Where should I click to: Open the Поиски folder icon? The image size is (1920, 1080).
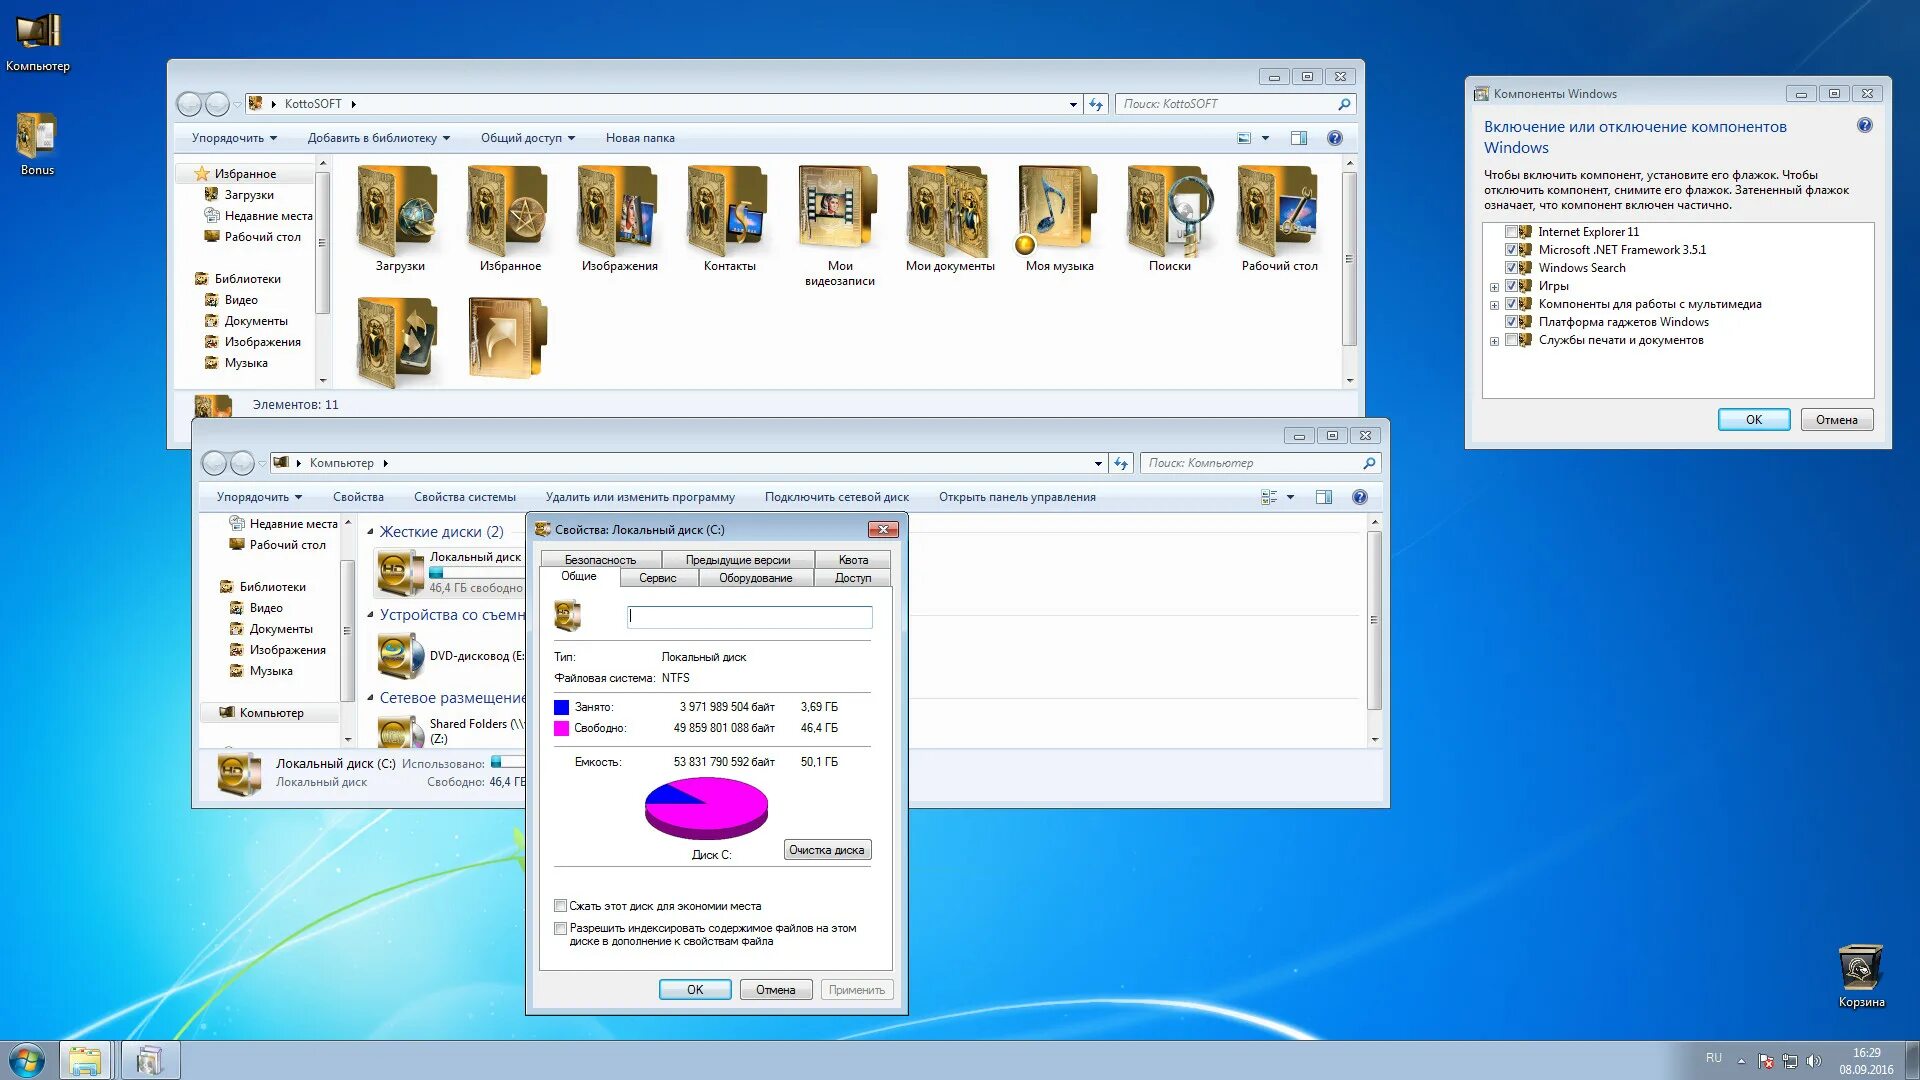pyautogui.click(x=1170, y=212)
